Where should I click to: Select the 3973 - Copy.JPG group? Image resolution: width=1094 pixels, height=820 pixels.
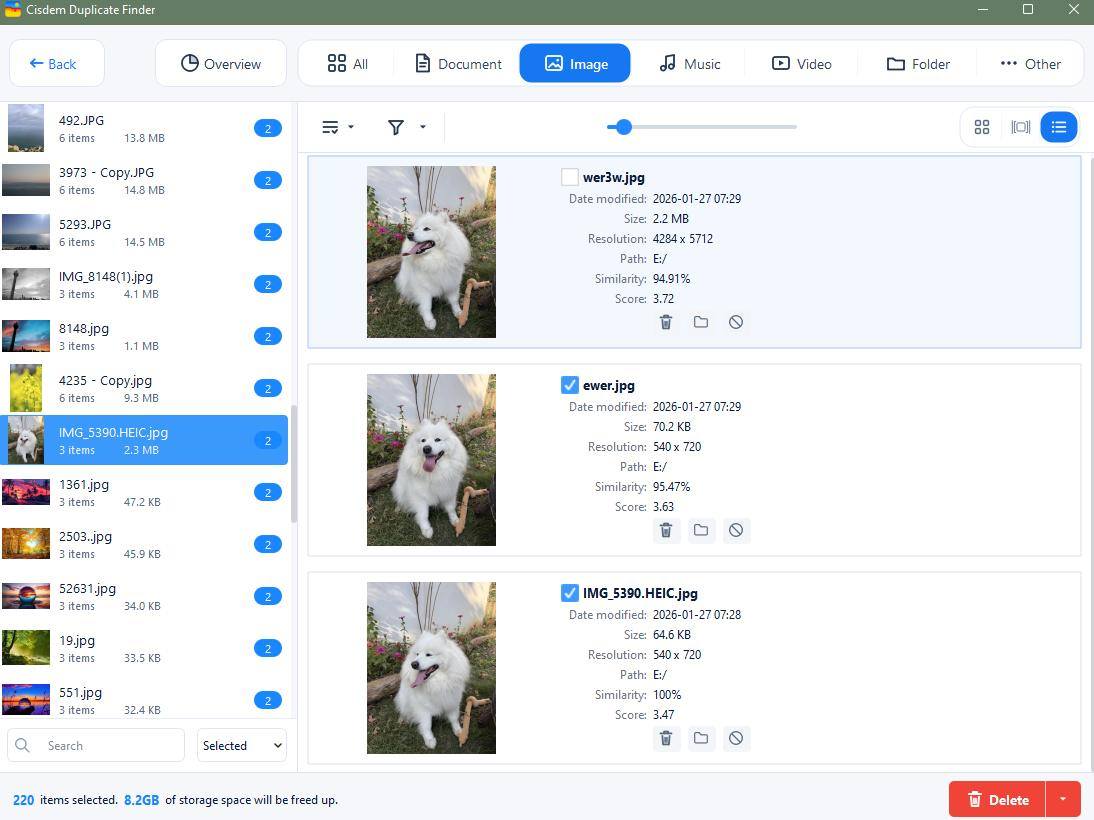tap(144, 181)
